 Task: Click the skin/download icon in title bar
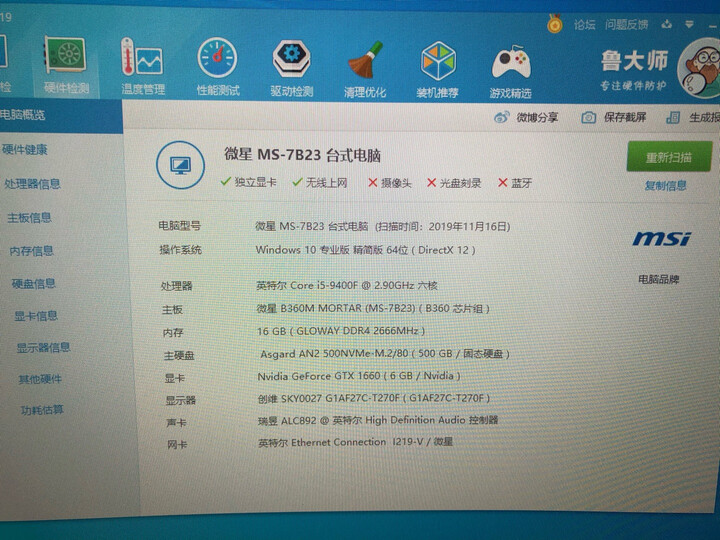point(666,25)
